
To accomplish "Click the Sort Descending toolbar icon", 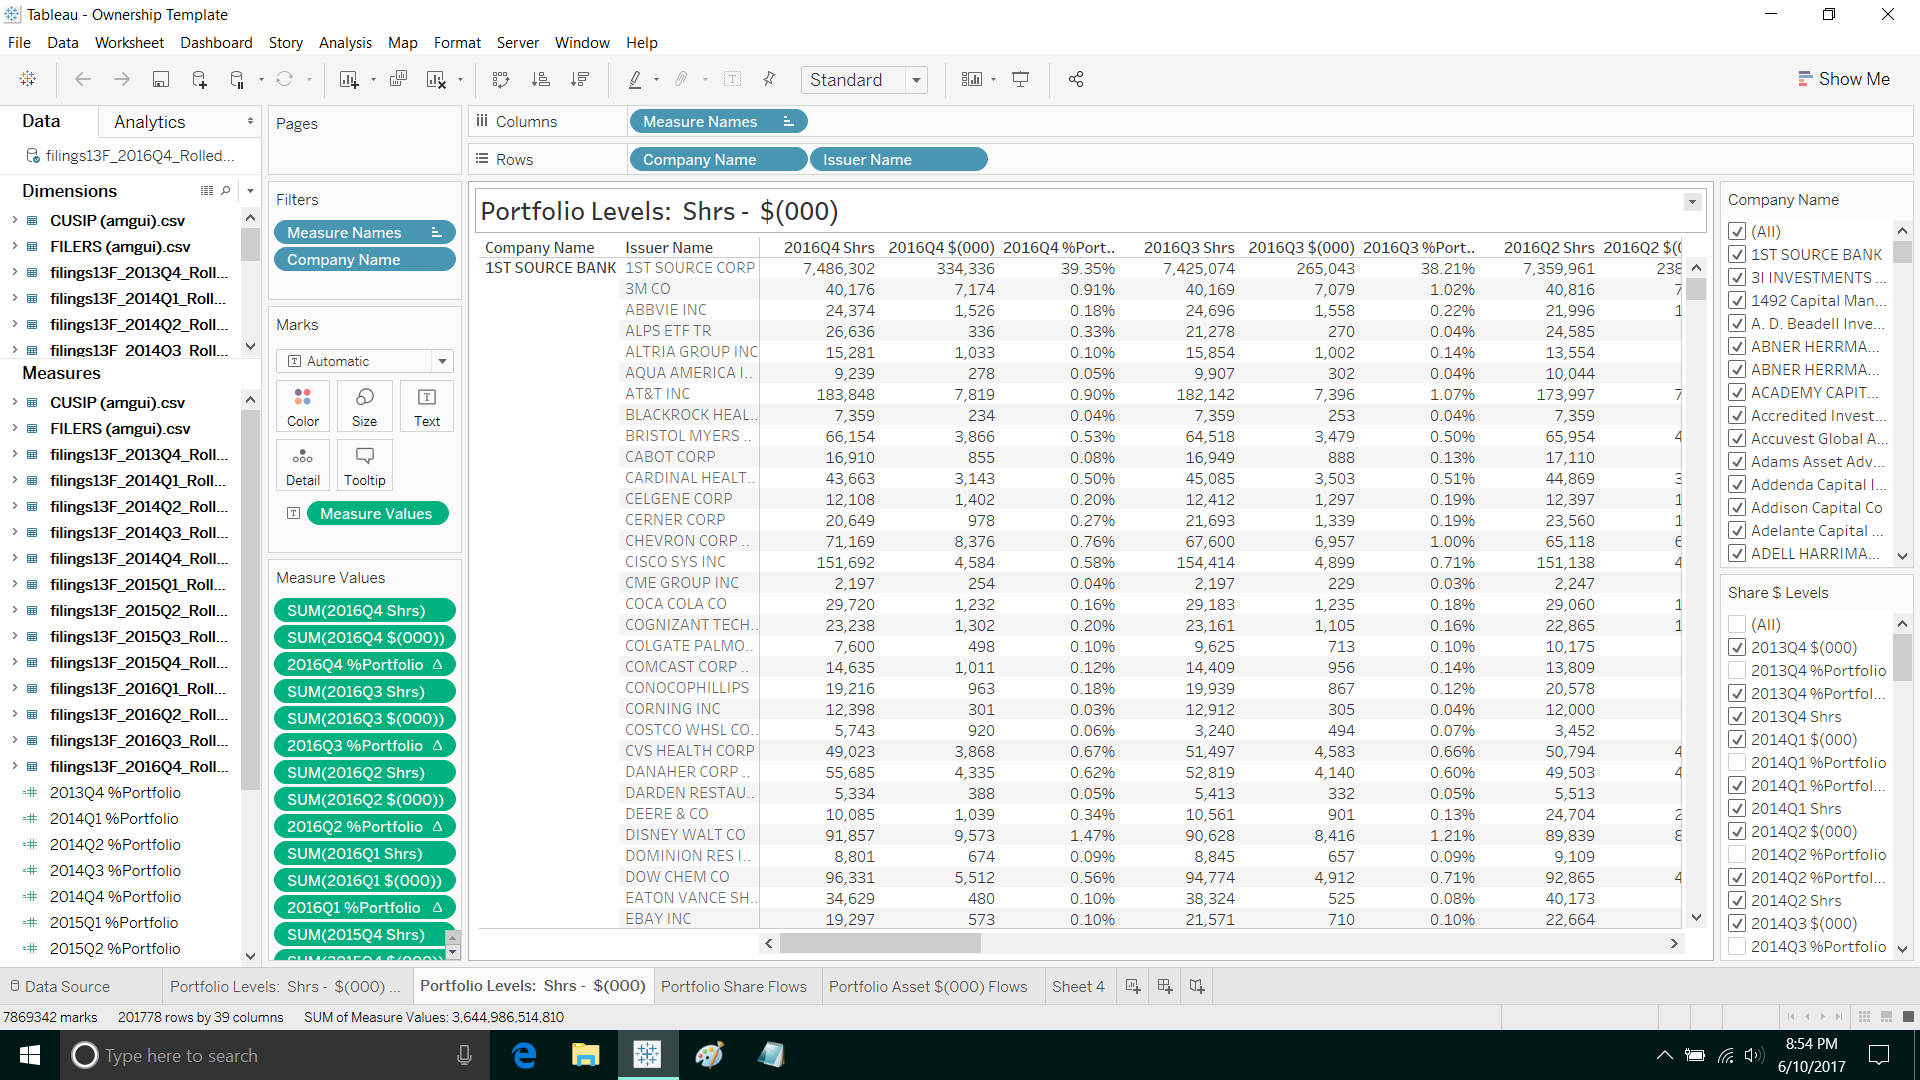I will (x=579, y=79).
